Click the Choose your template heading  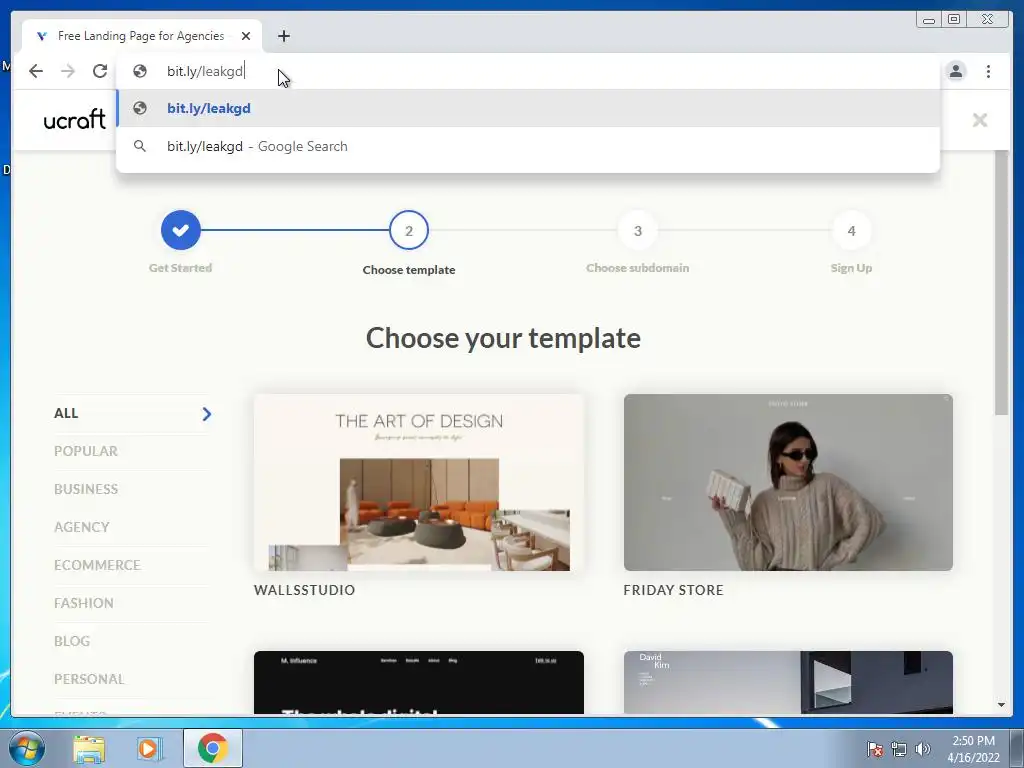click(x=503, y=338)
